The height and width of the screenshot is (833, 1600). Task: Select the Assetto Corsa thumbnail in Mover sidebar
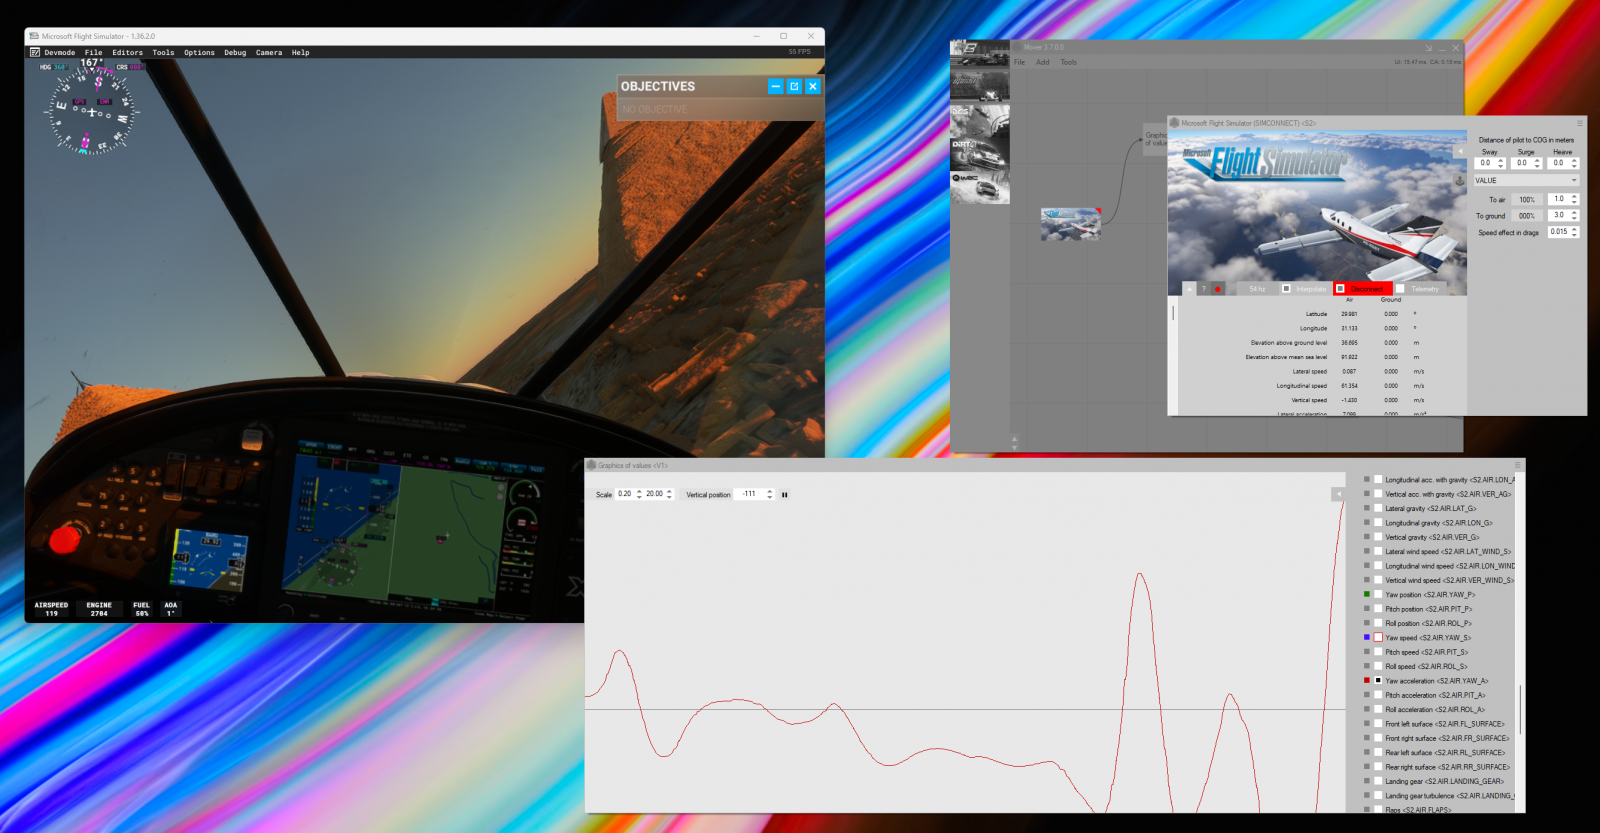[980, 85]
